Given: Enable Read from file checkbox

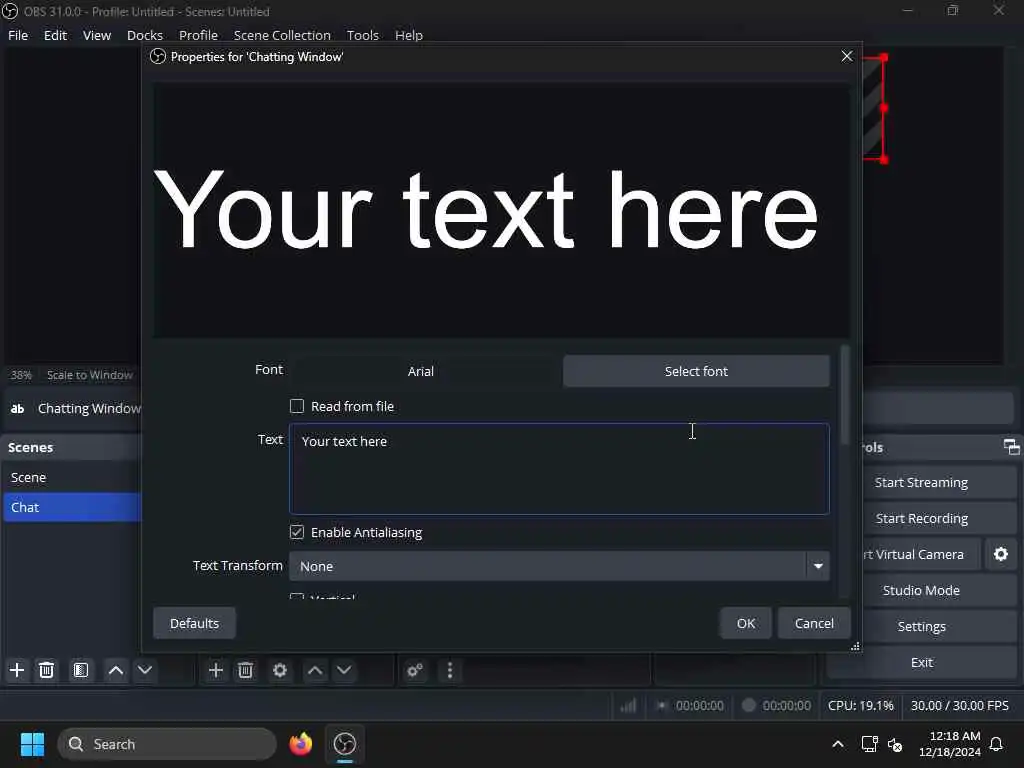Looking at the screenshot, I should [x=296, y=406].
